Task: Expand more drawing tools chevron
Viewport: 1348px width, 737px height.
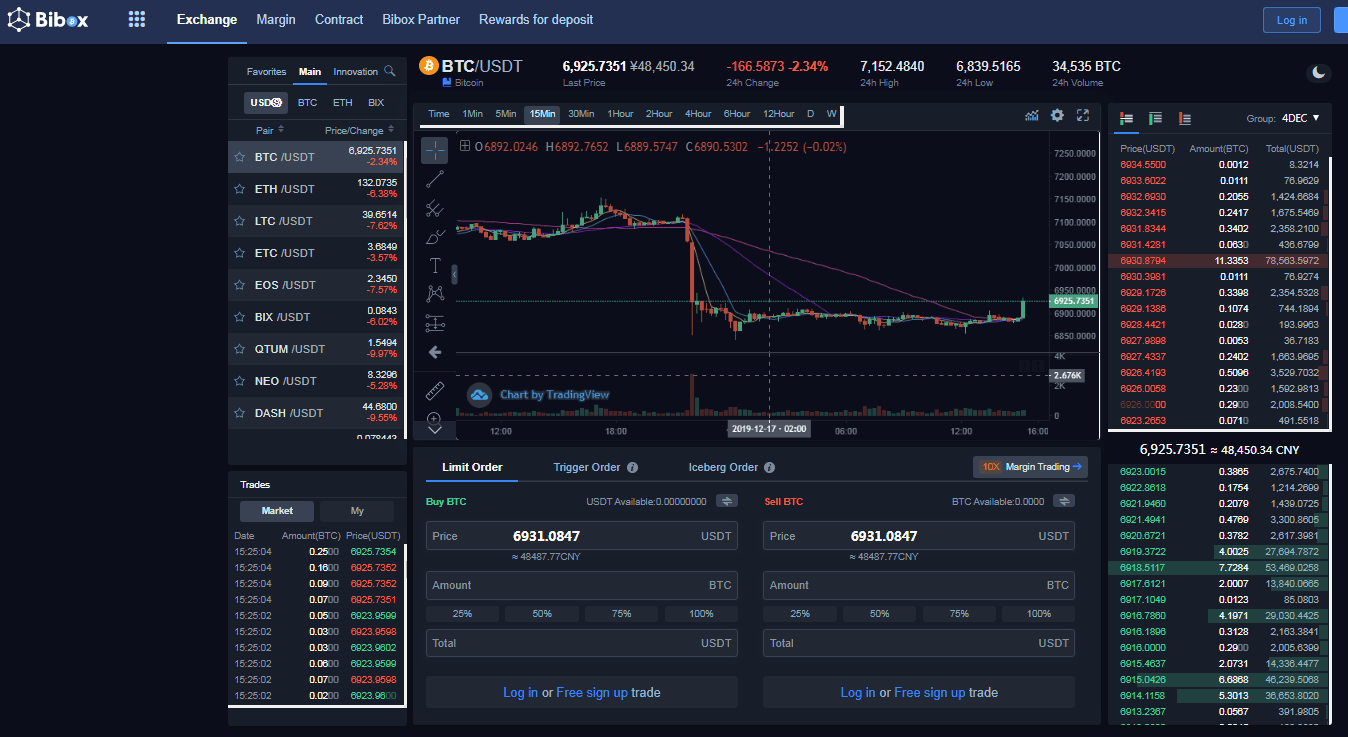Action: coord(435,429)
